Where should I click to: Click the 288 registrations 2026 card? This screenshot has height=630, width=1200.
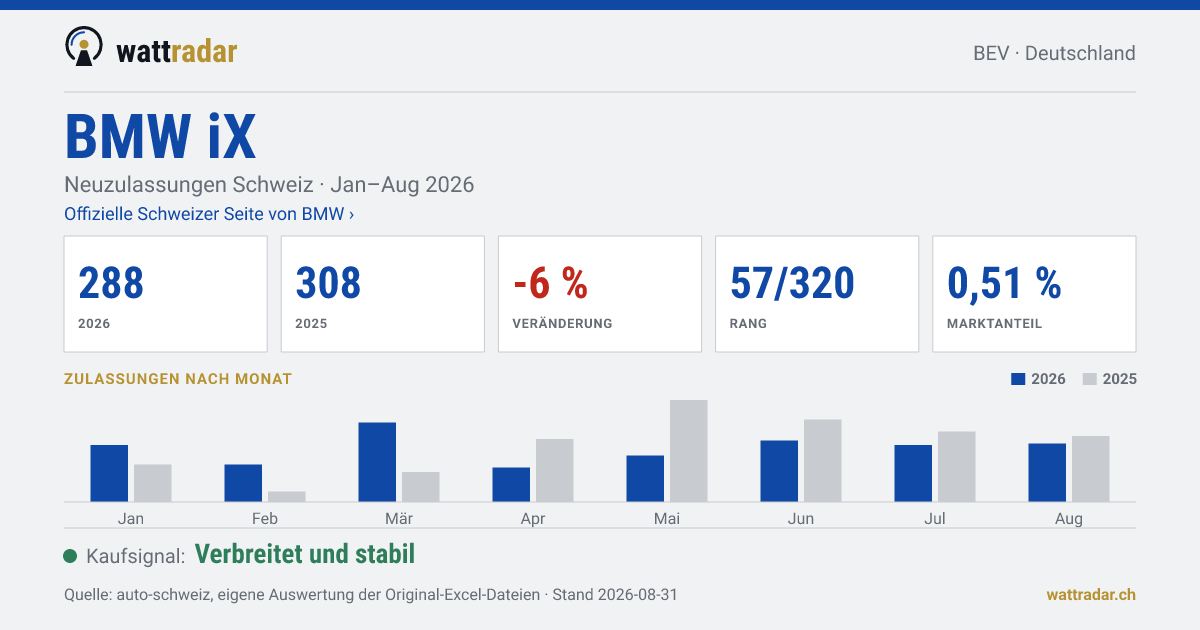(166, 294)
